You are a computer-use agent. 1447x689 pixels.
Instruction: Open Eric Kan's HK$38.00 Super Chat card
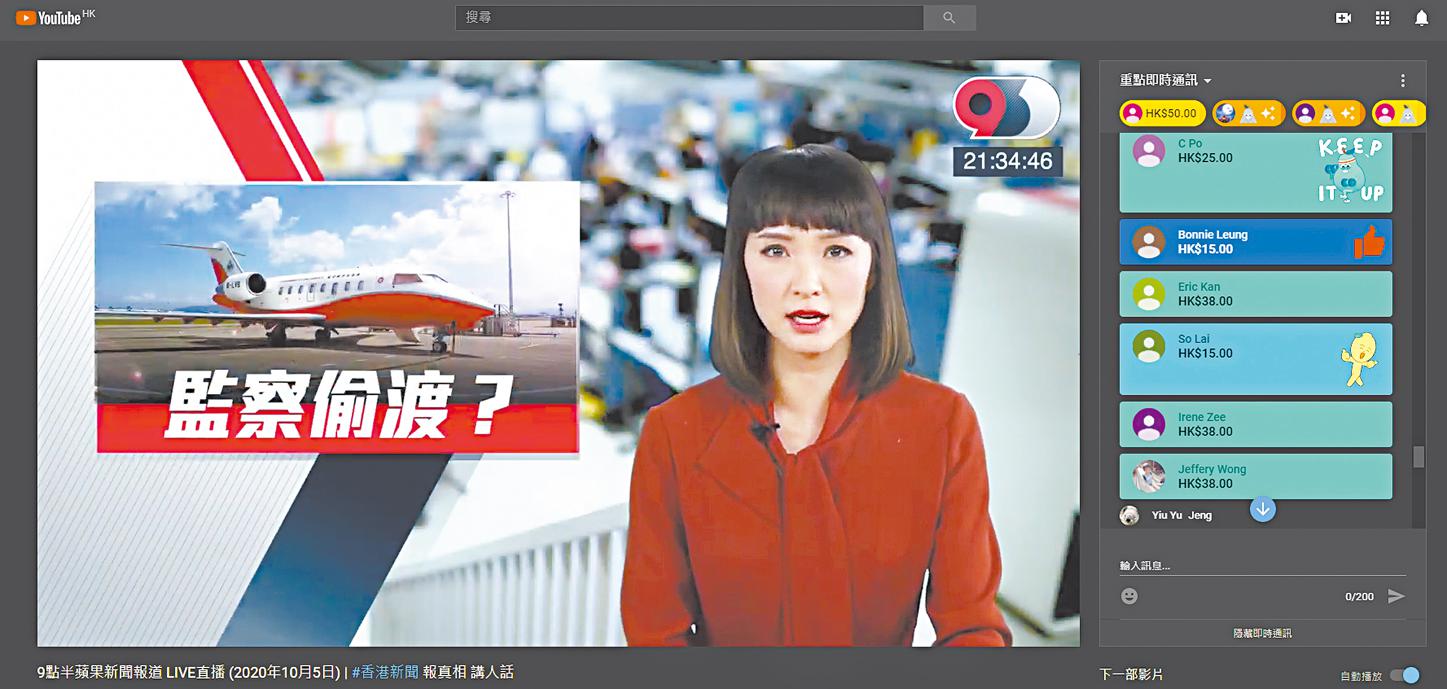coord(1255,294)
